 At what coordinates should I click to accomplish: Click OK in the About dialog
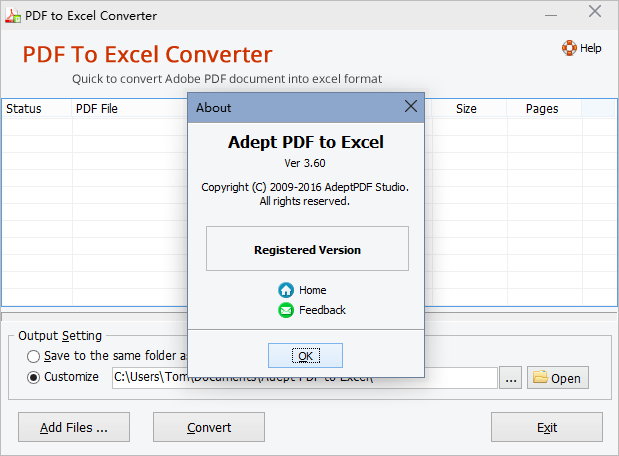(x=305, y=355)
